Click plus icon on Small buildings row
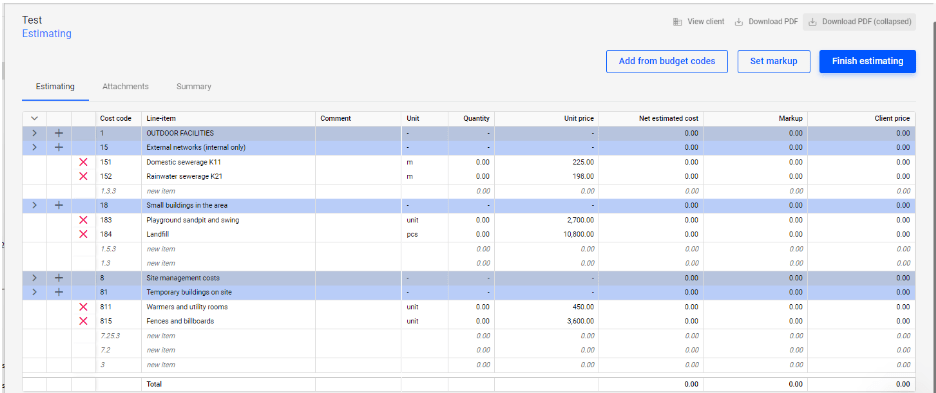The image size is (936, 393). (x=58, y=205)
